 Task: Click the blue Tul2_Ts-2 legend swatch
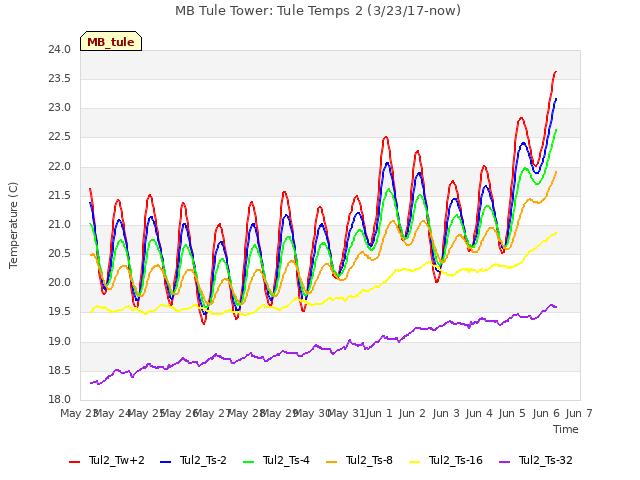[165, 462]
